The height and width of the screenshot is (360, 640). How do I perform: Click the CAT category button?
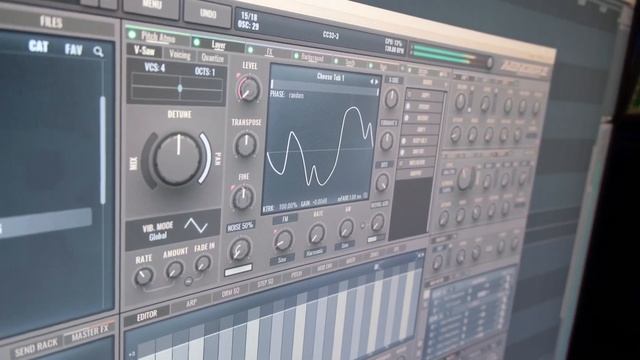38,46
